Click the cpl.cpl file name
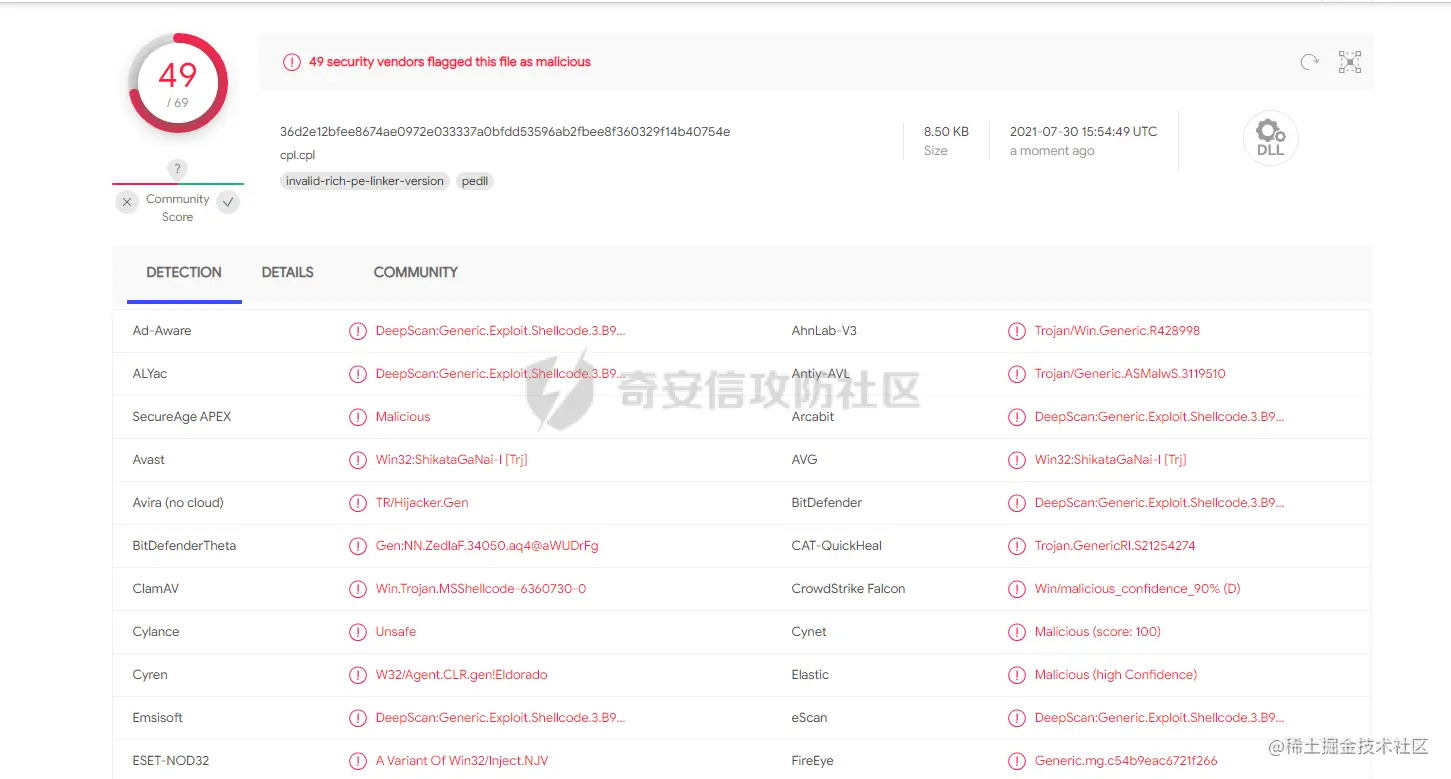Screen dimensions: 1451x779 click(x=298, y=156)
